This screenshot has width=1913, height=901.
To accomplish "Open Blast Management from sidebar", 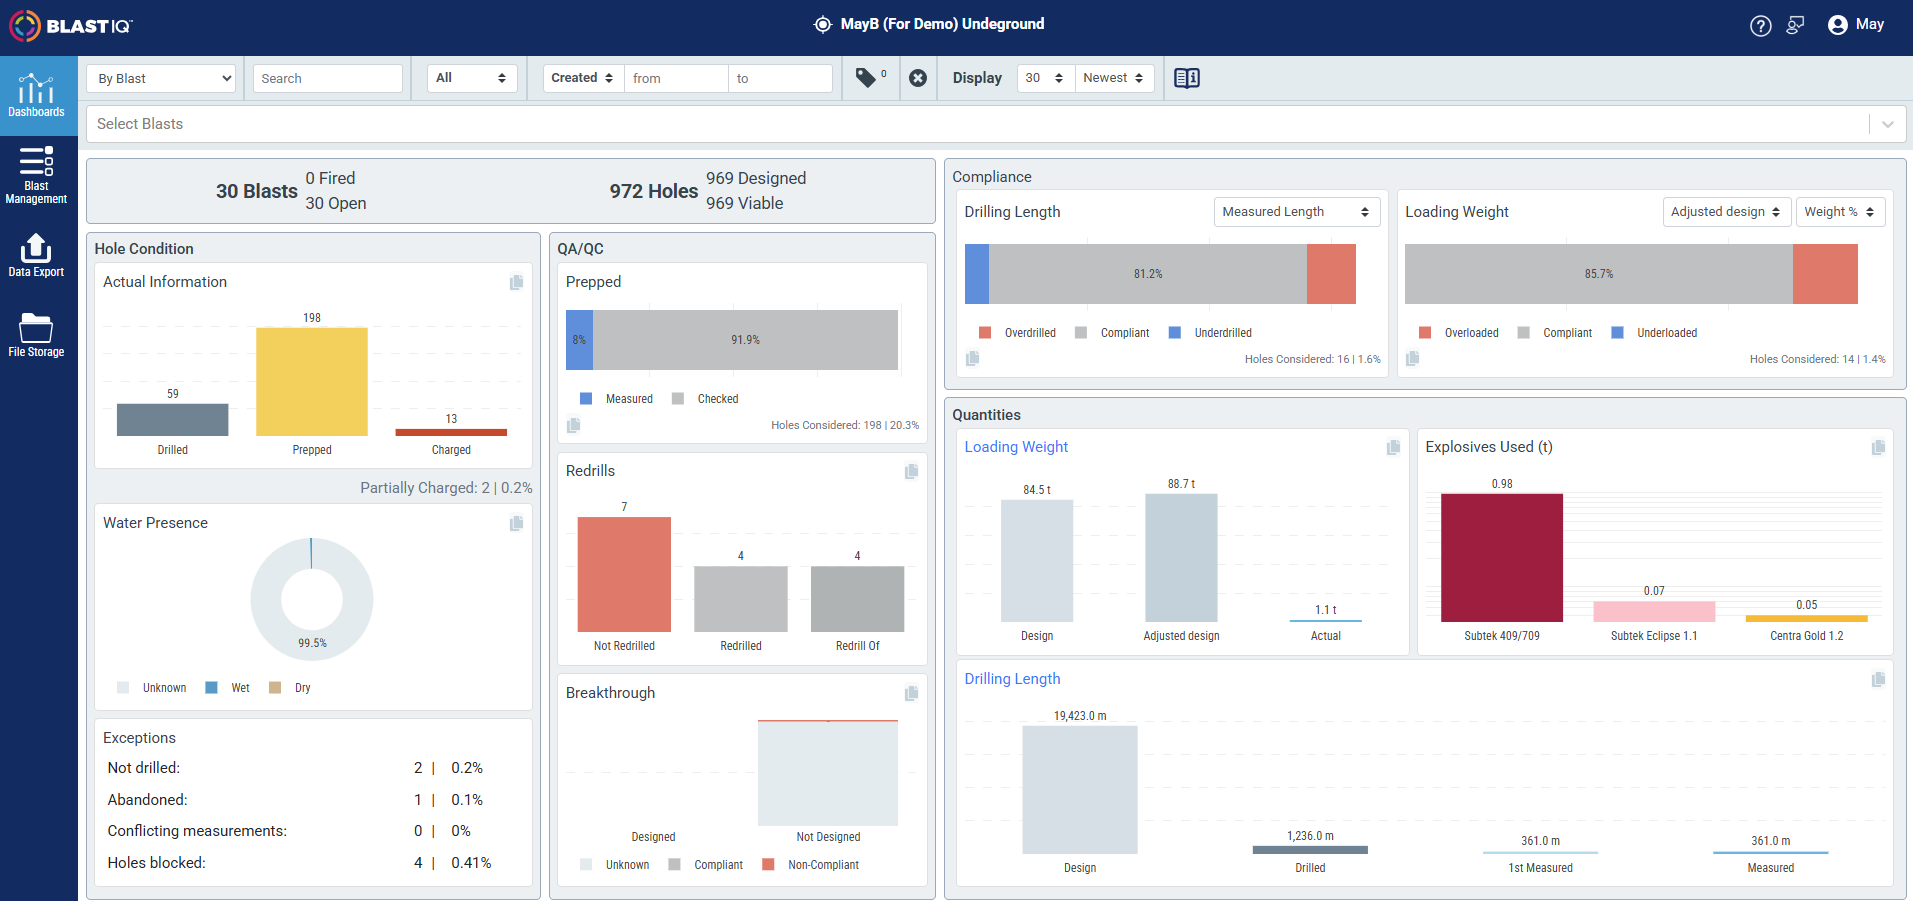I will point(36,175).
